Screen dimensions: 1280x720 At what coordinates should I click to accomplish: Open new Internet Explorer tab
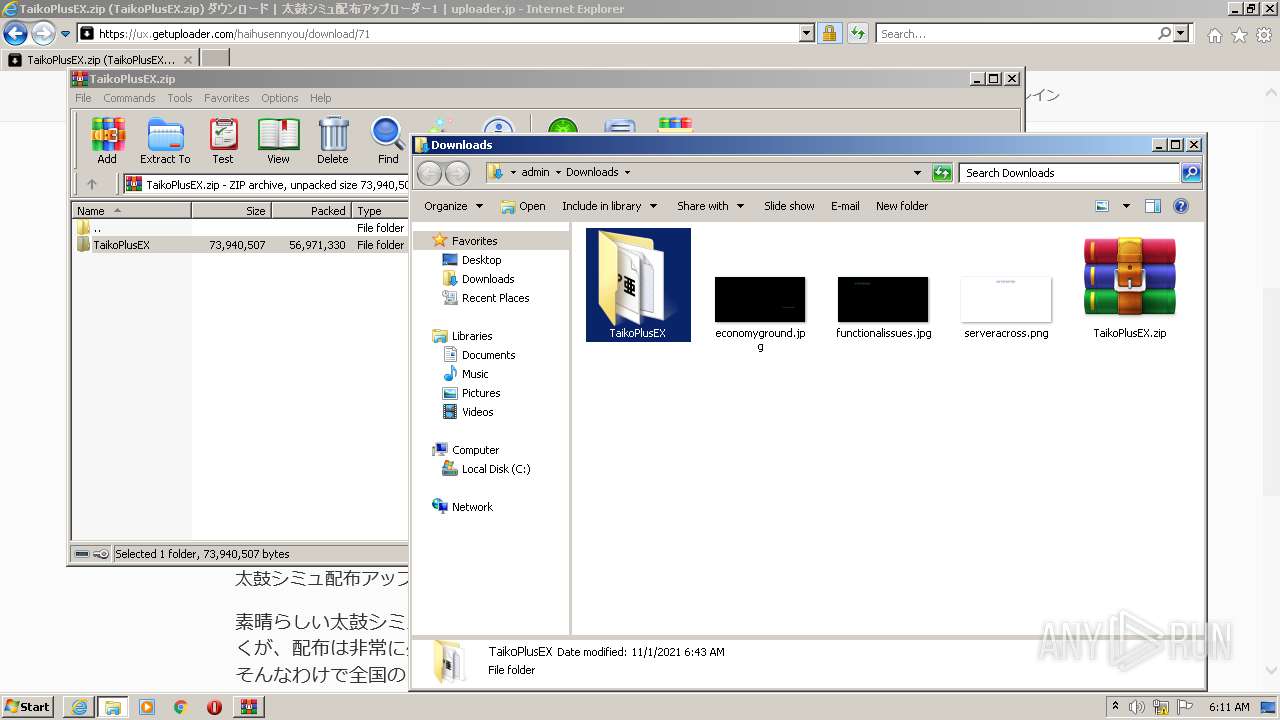(x=215, y=59)
